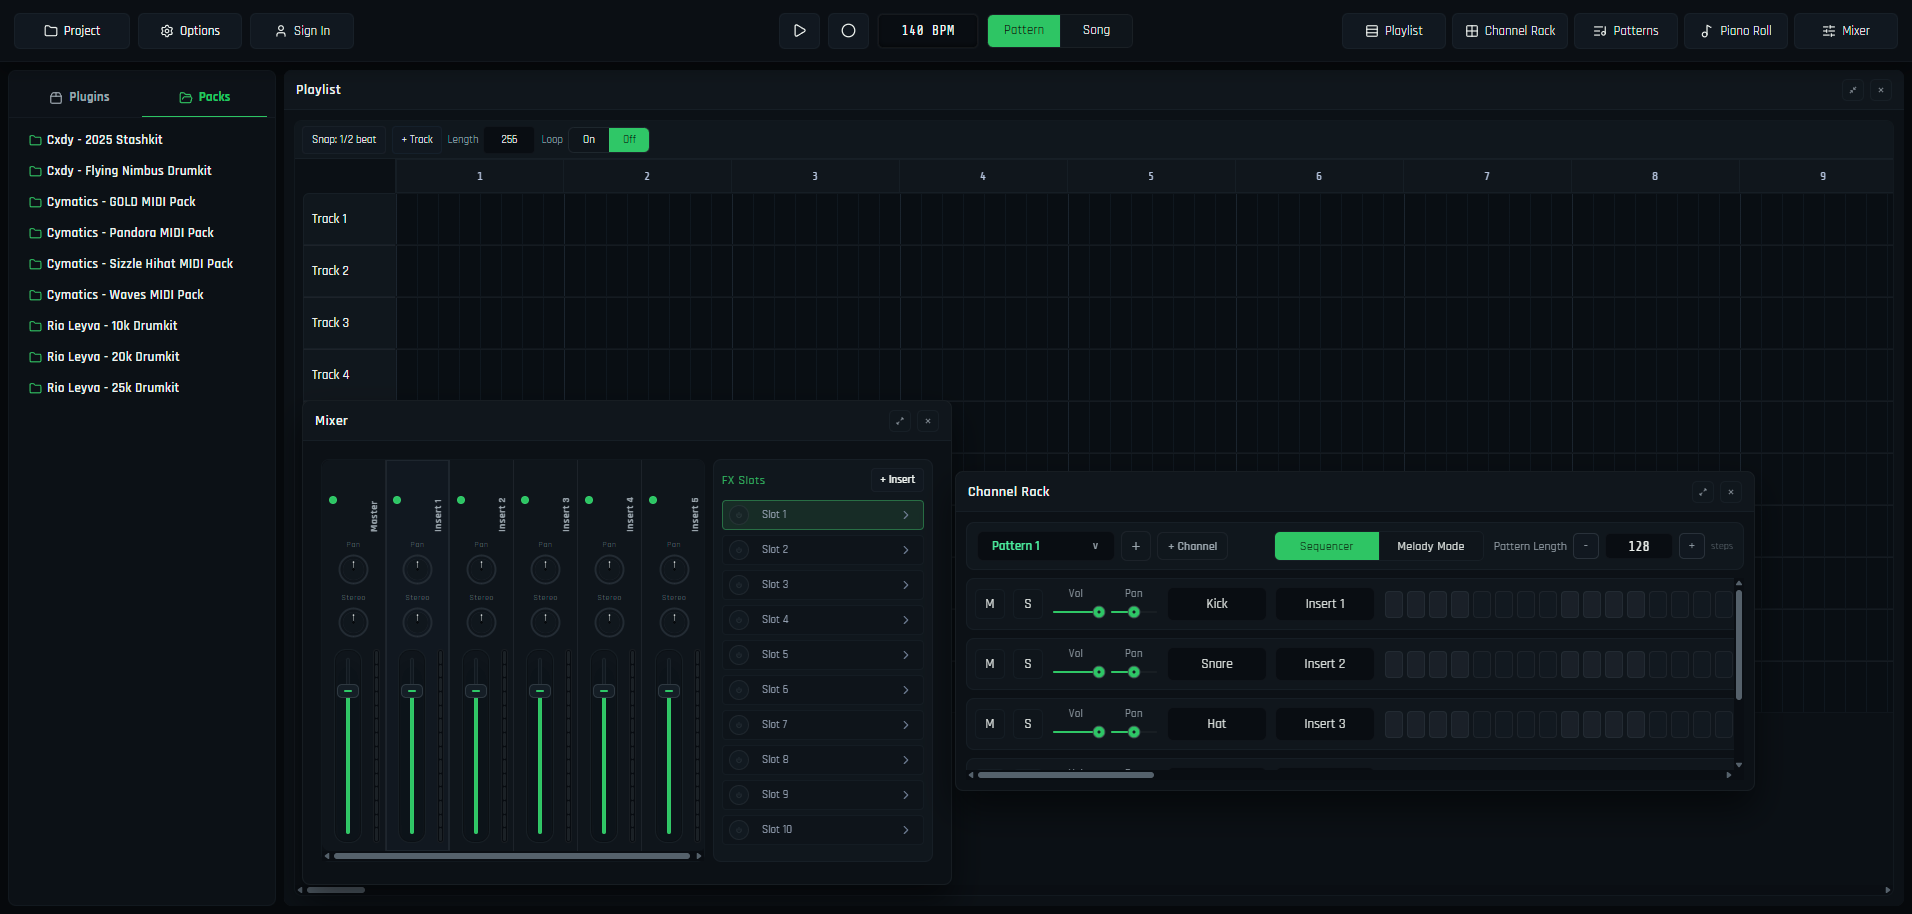Adjust the Master volume fader
The height and width of the screenshot is (914, 1912).
click(x=348, y=691)
